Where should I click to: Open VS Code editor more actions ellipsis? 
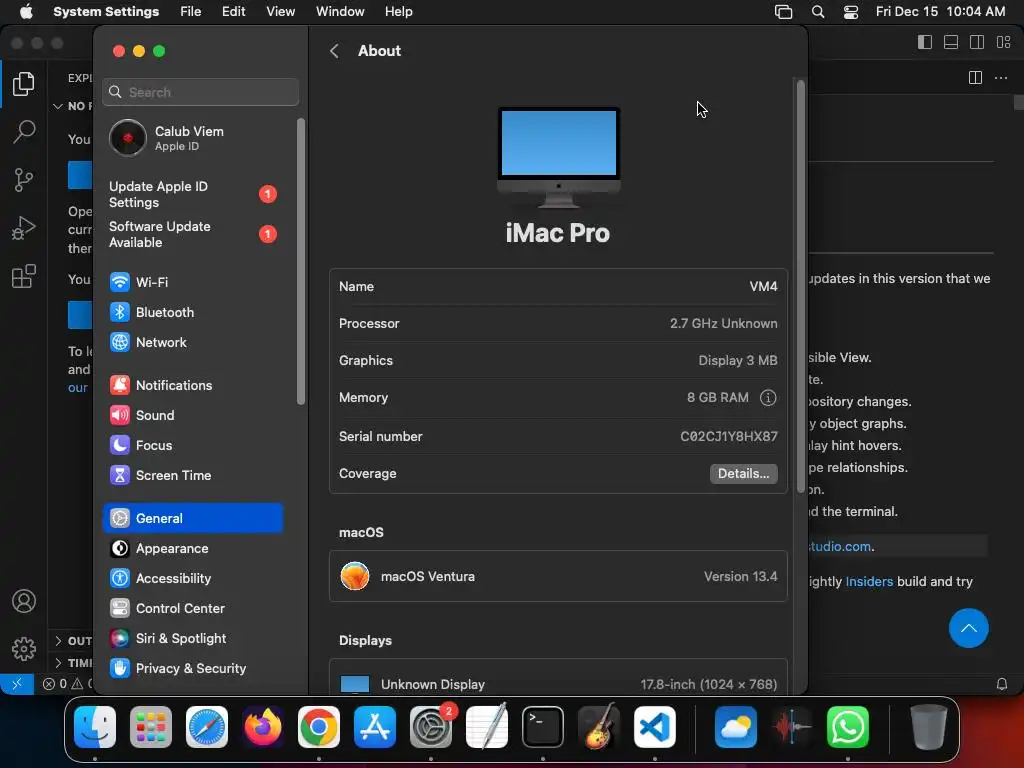[1000, 78]
